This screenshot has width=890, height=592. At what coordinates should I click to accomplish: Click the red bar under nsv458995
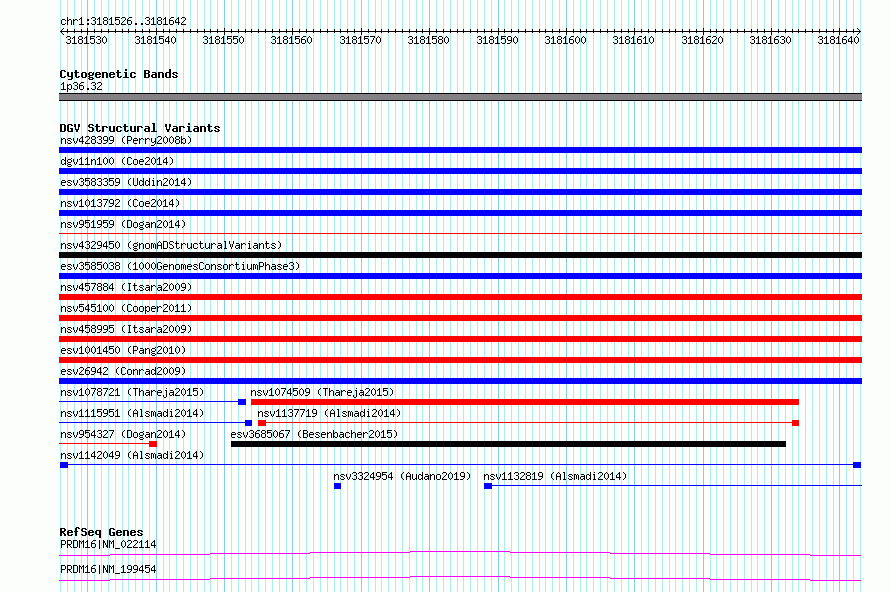click(460, 339)
